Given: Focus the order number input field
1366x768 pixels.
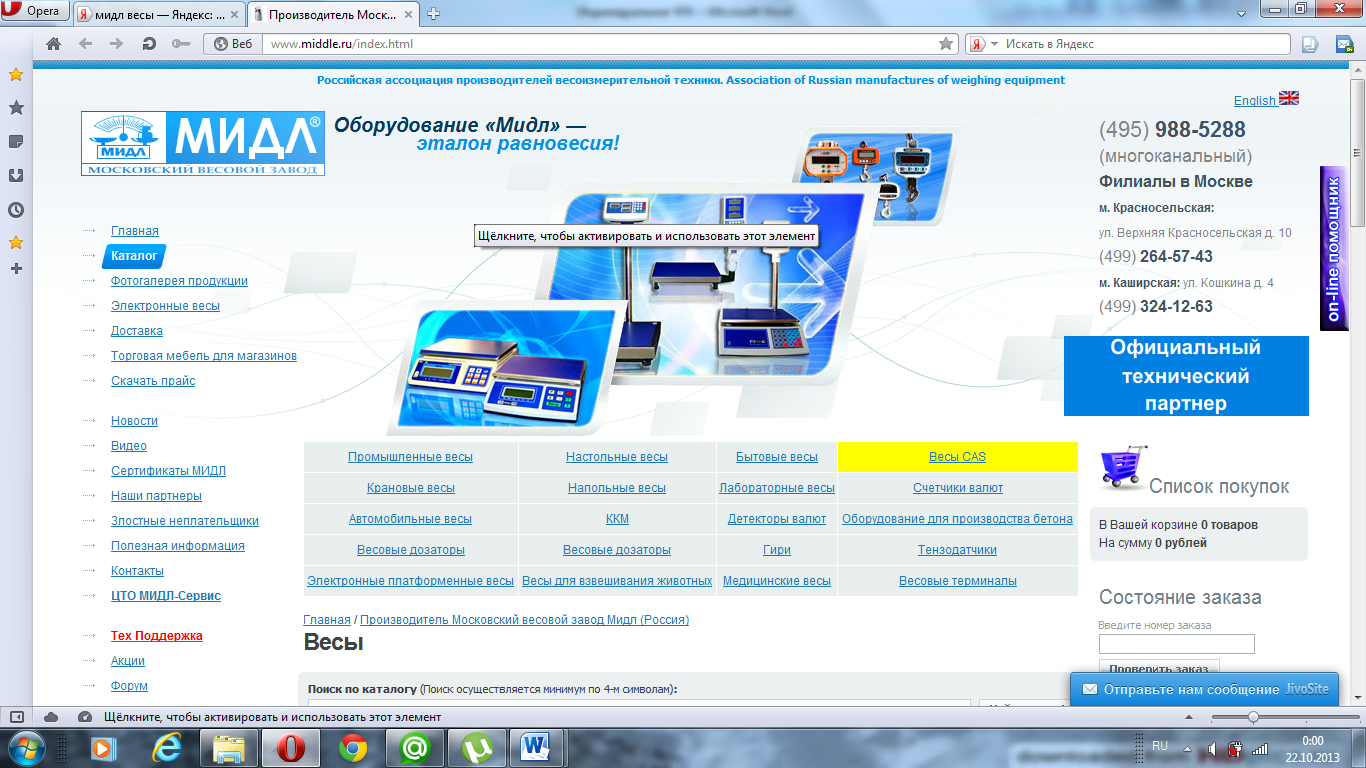Looking at the screenshot, I should pyautogui.click(x=1176, y=644).
